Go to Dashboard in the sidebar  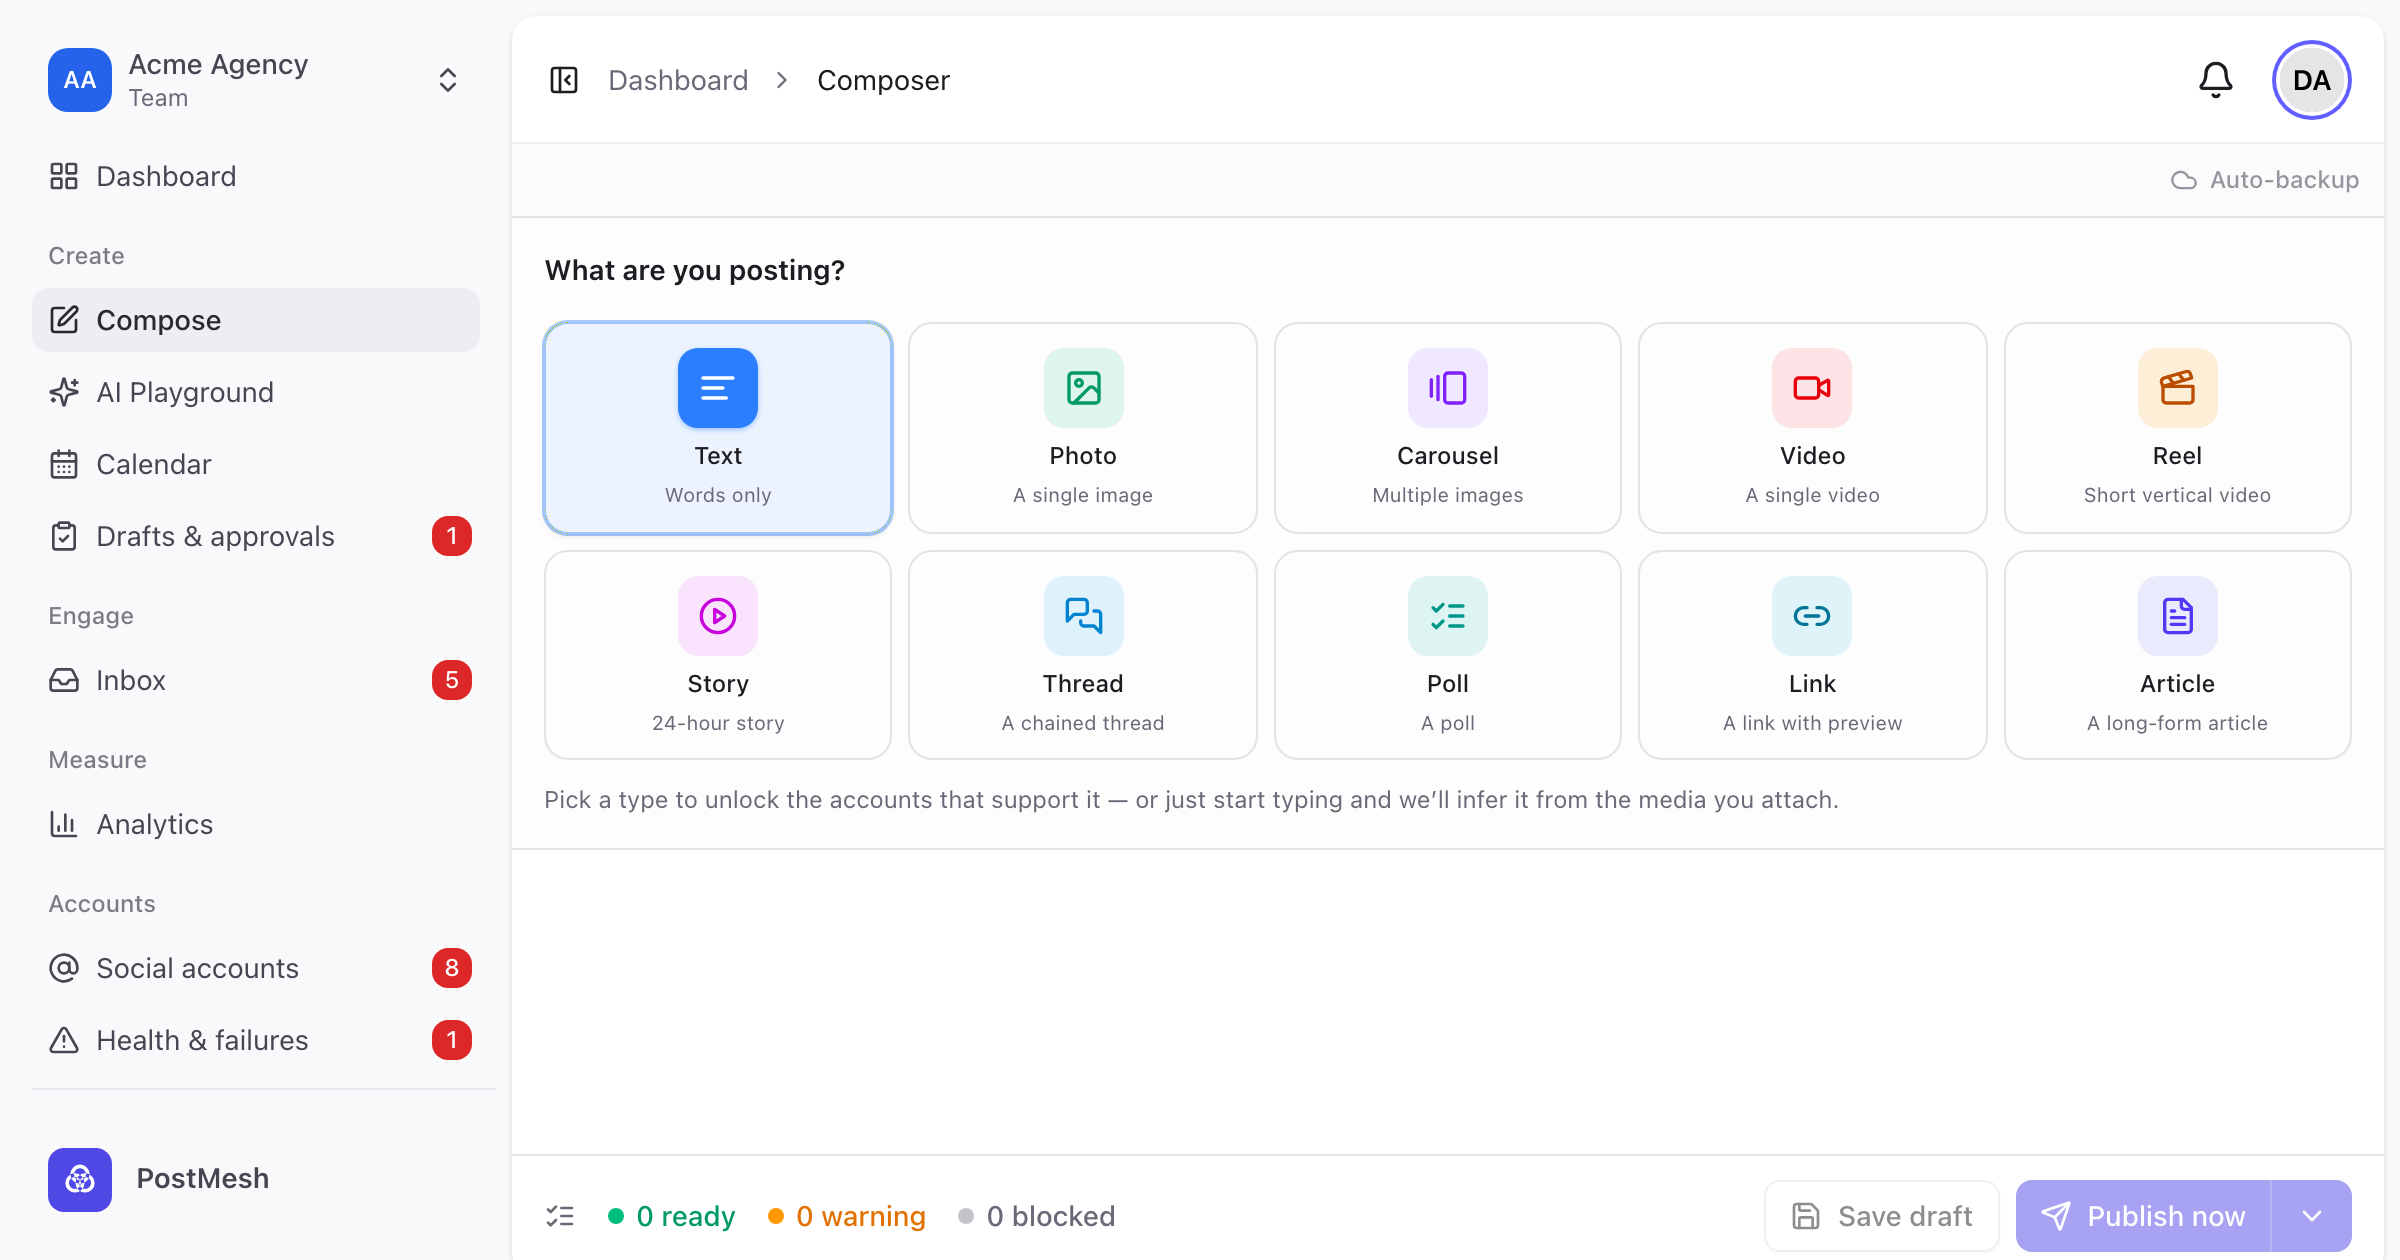[x=256, y=176]
